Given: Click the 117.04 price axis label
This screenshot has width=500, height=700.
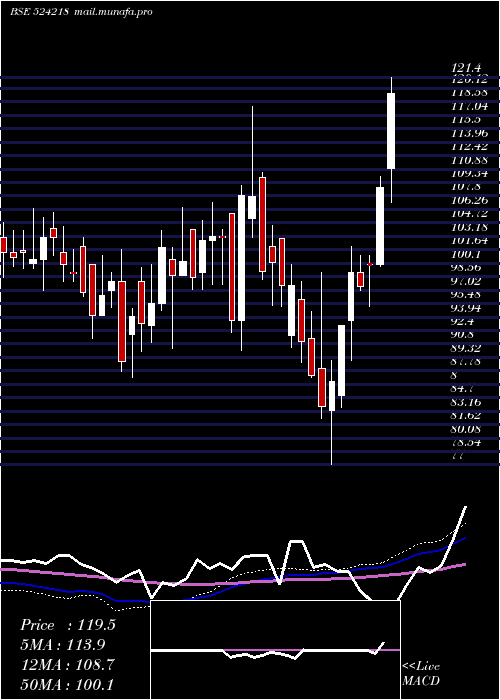Looking at the screenshot, I should (x=469, y=106).
